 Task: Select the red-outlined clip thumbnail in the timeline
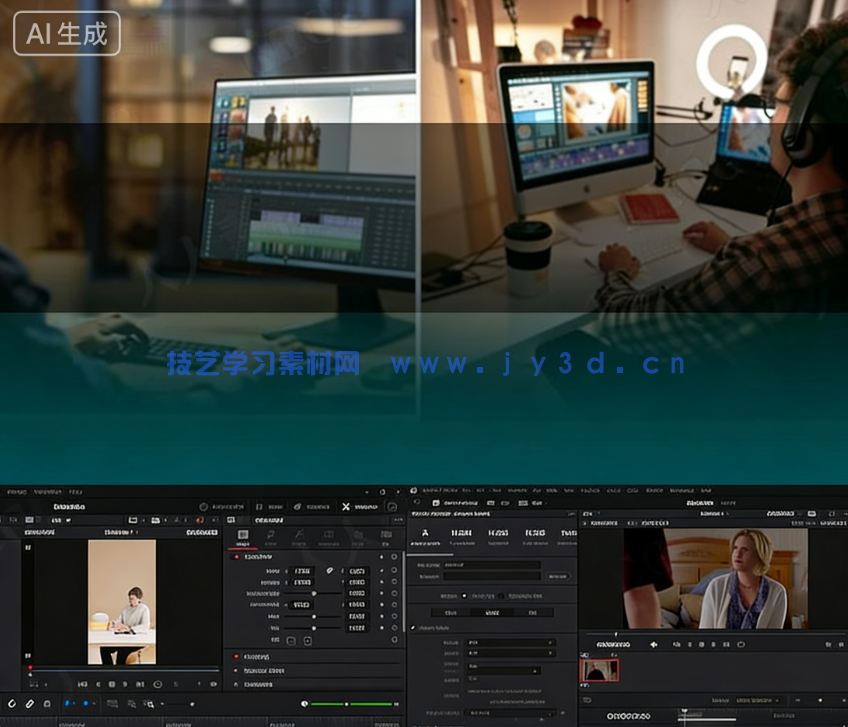[599, 670]
